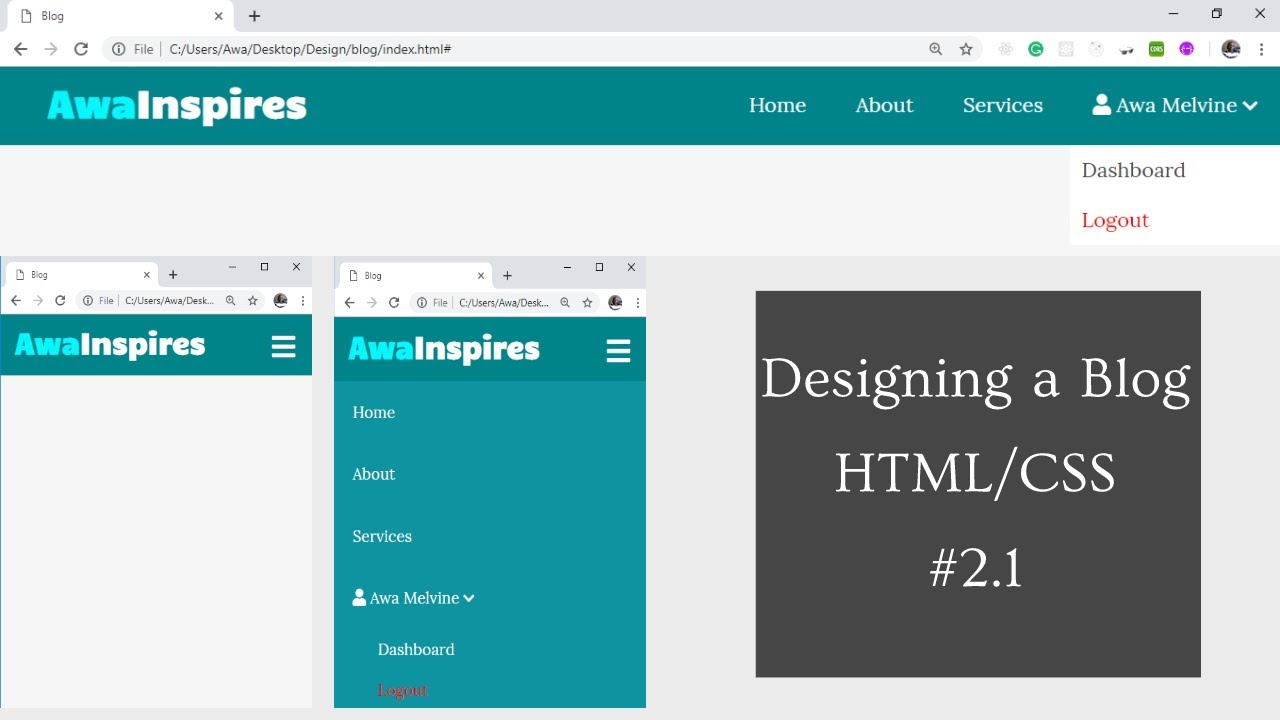Click the browser reload icon

coord(81,49)
